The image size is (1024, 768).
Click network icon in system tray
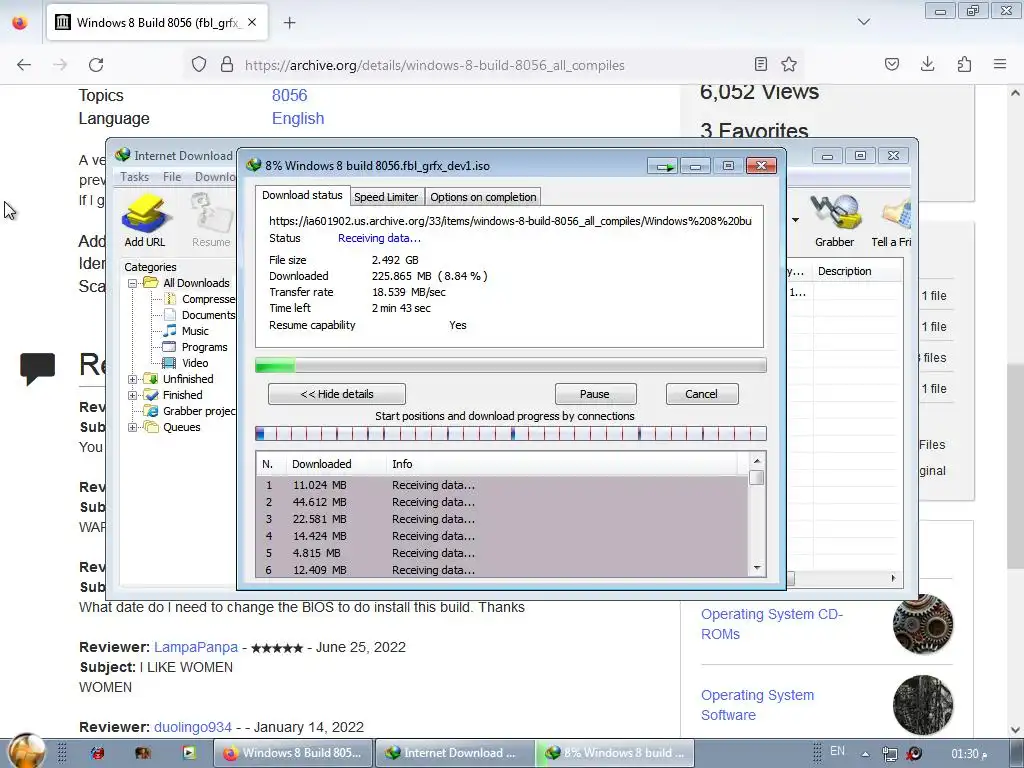click(x=889, y=754)
